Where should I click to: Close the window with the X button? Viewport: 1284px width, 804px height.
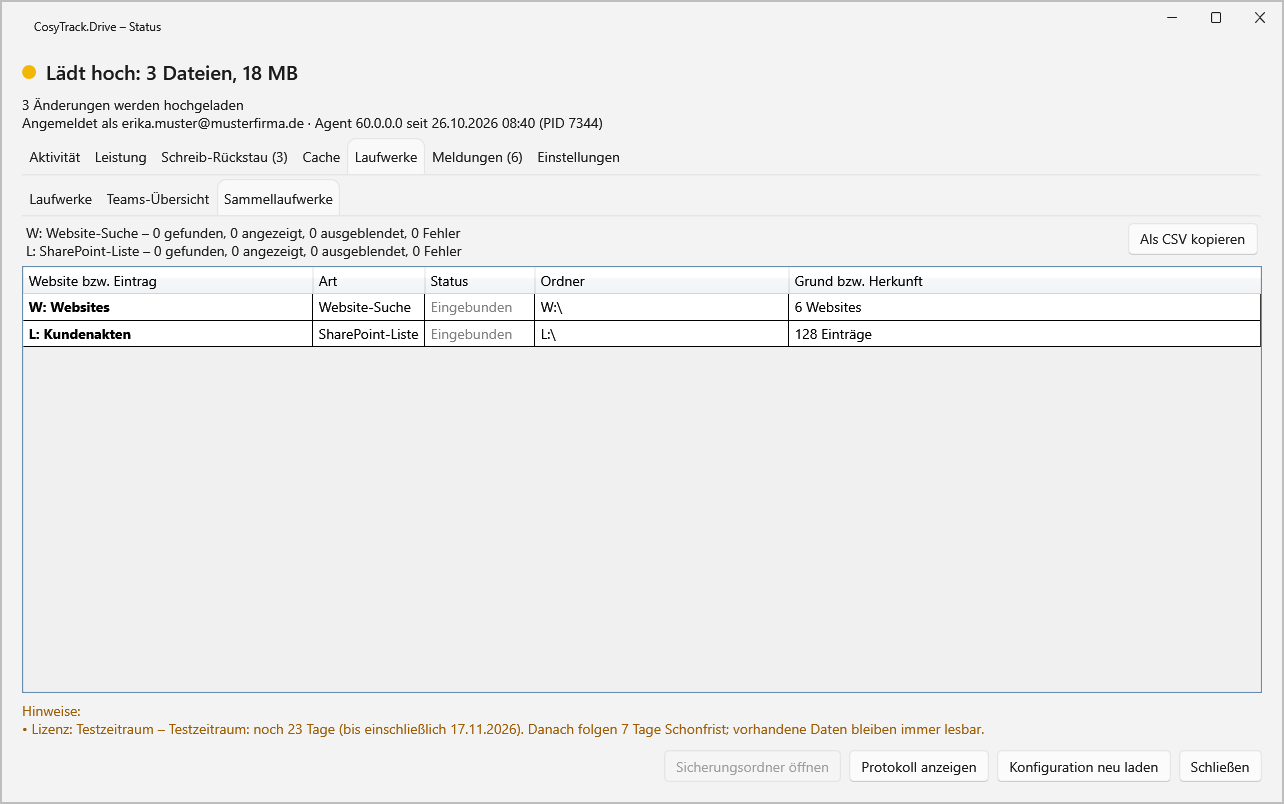tap(1260, 18)
